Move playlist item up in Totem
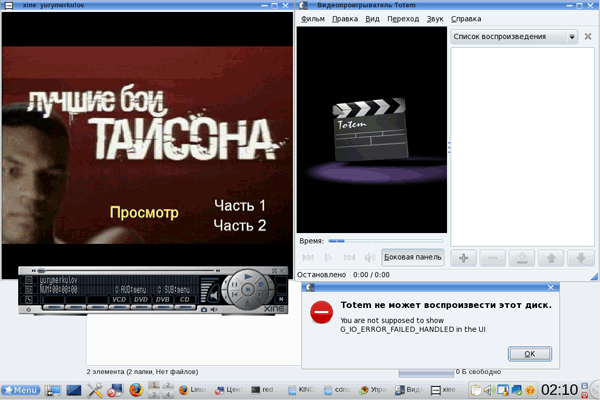 [551, 258]
